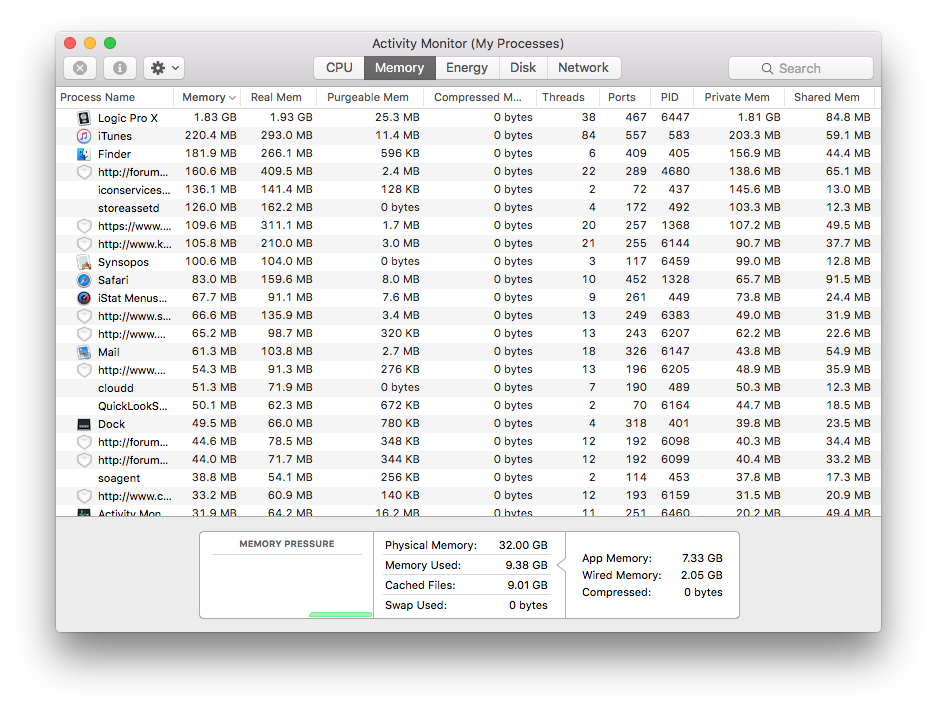Click the Compressed 0 bytes summary value
The width and height of the screenshot is (937, 712).
(703, 592)
